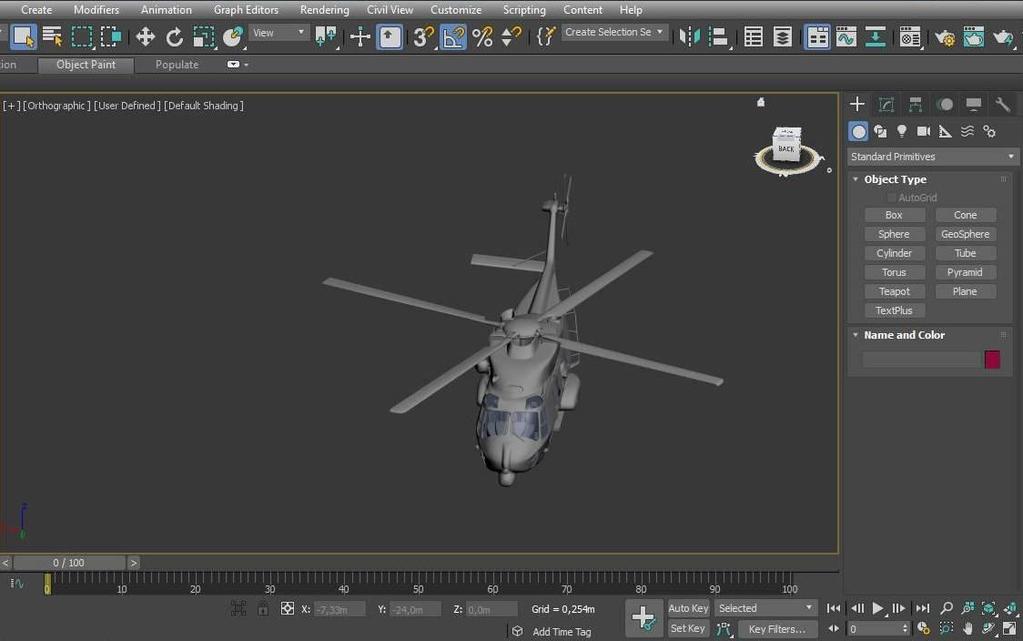Enable the AutoGrid checkbox
The height and width of the screenshot is (641, 1023).
point(891,197)
